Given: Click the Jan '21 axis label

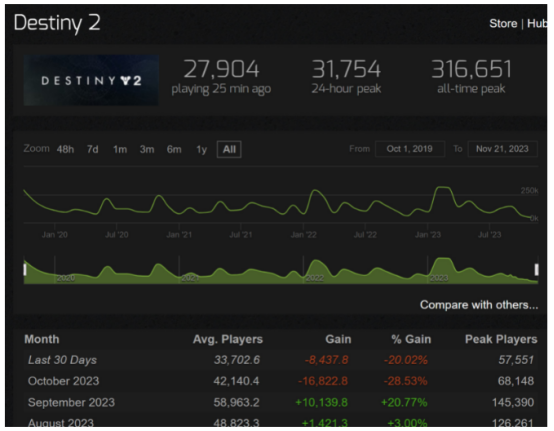Looking at the screenshot, I should click(179, 235).
